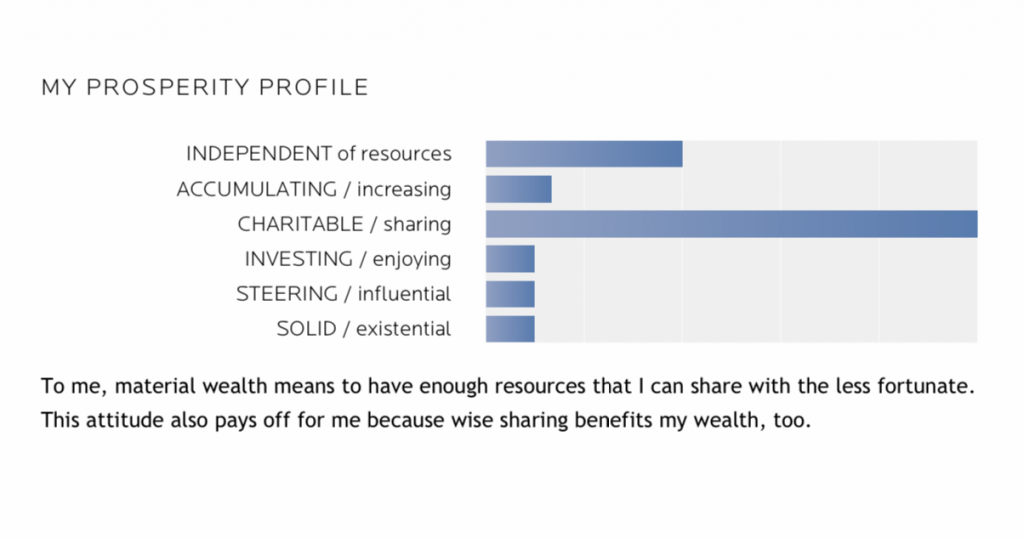Click the grey empty track of INDEPENDENT row
This screenshot has height=538, width=1024.
830,154
